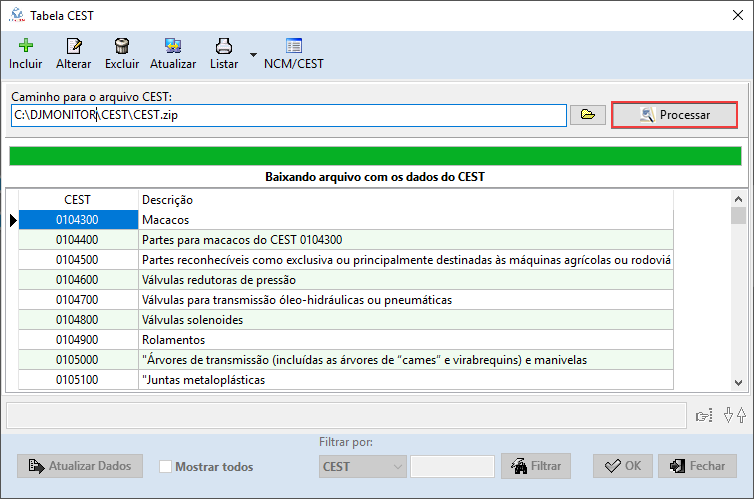This screenshot has width=754, height=499.
Task: Click the Excluir trash icon
Action: tap(122, 46)
